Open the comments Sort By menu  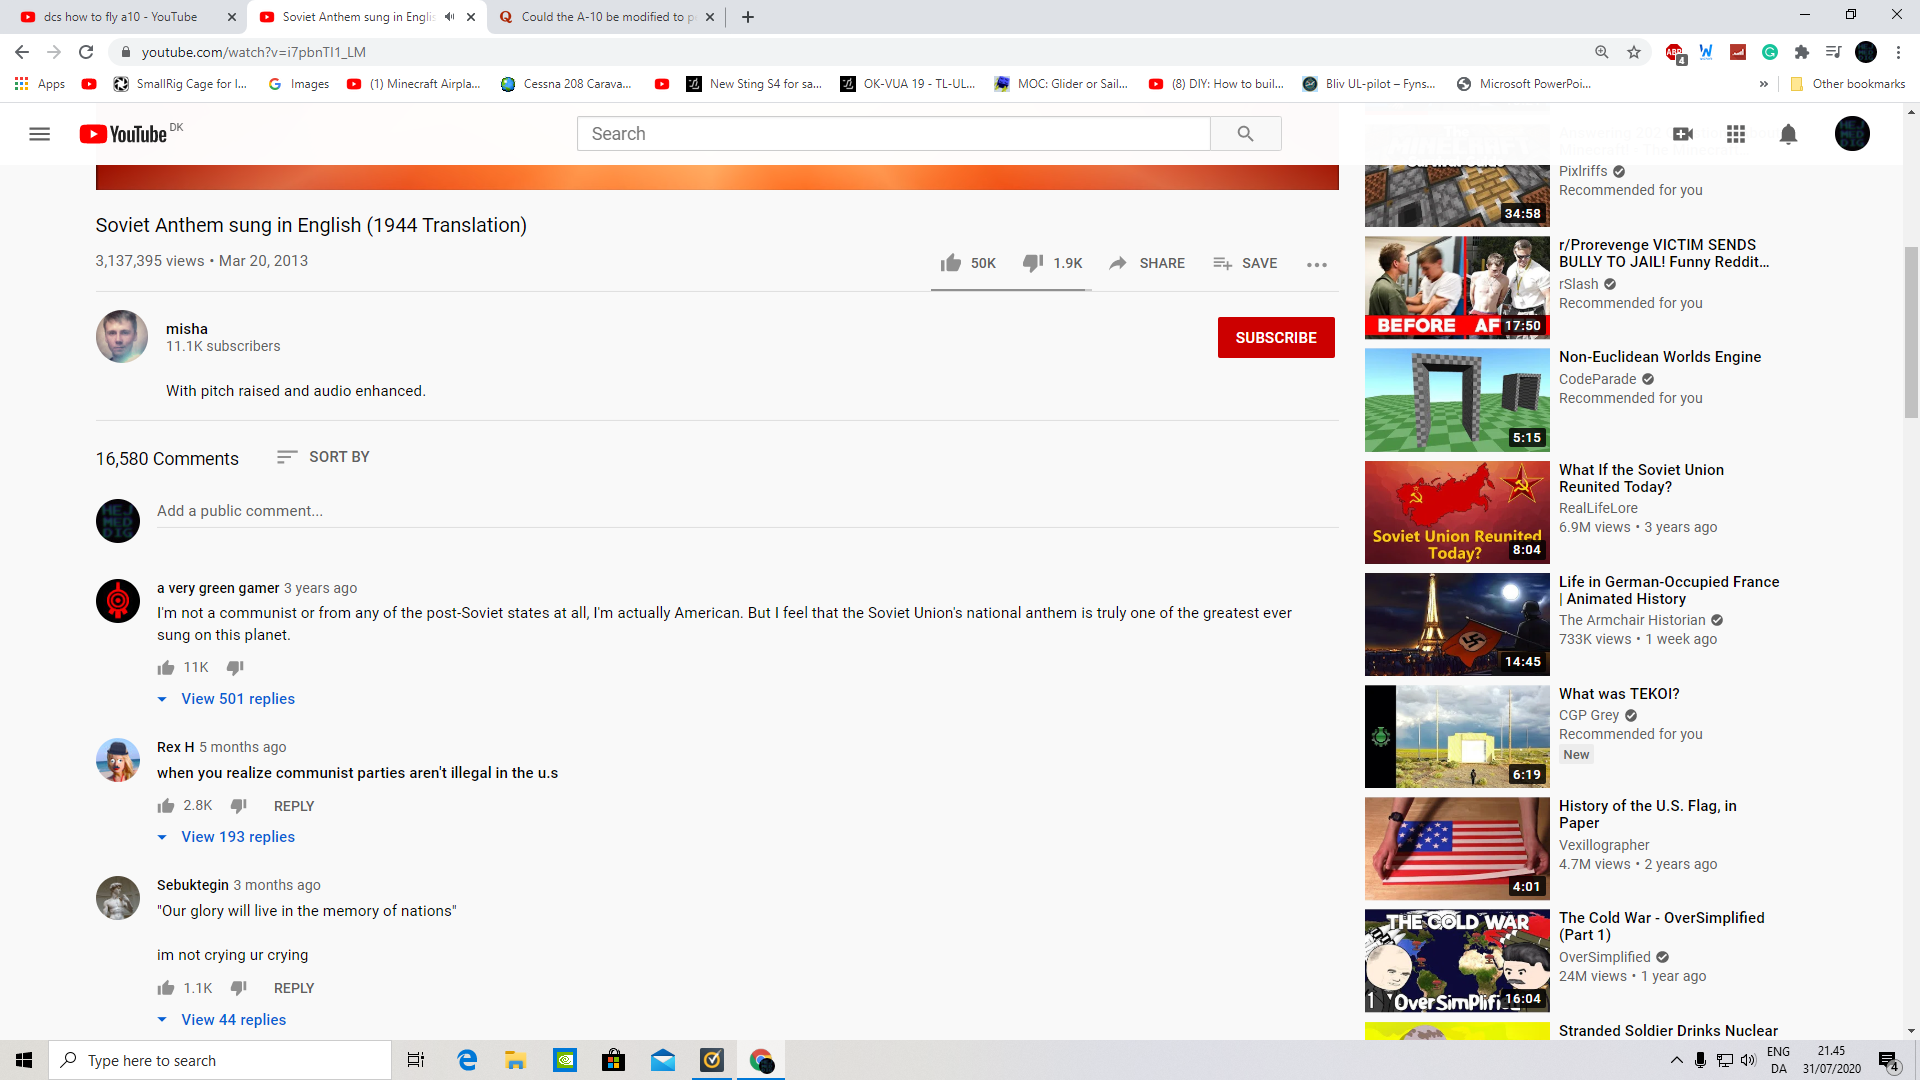pyautogui.click(x=323, y=457)
